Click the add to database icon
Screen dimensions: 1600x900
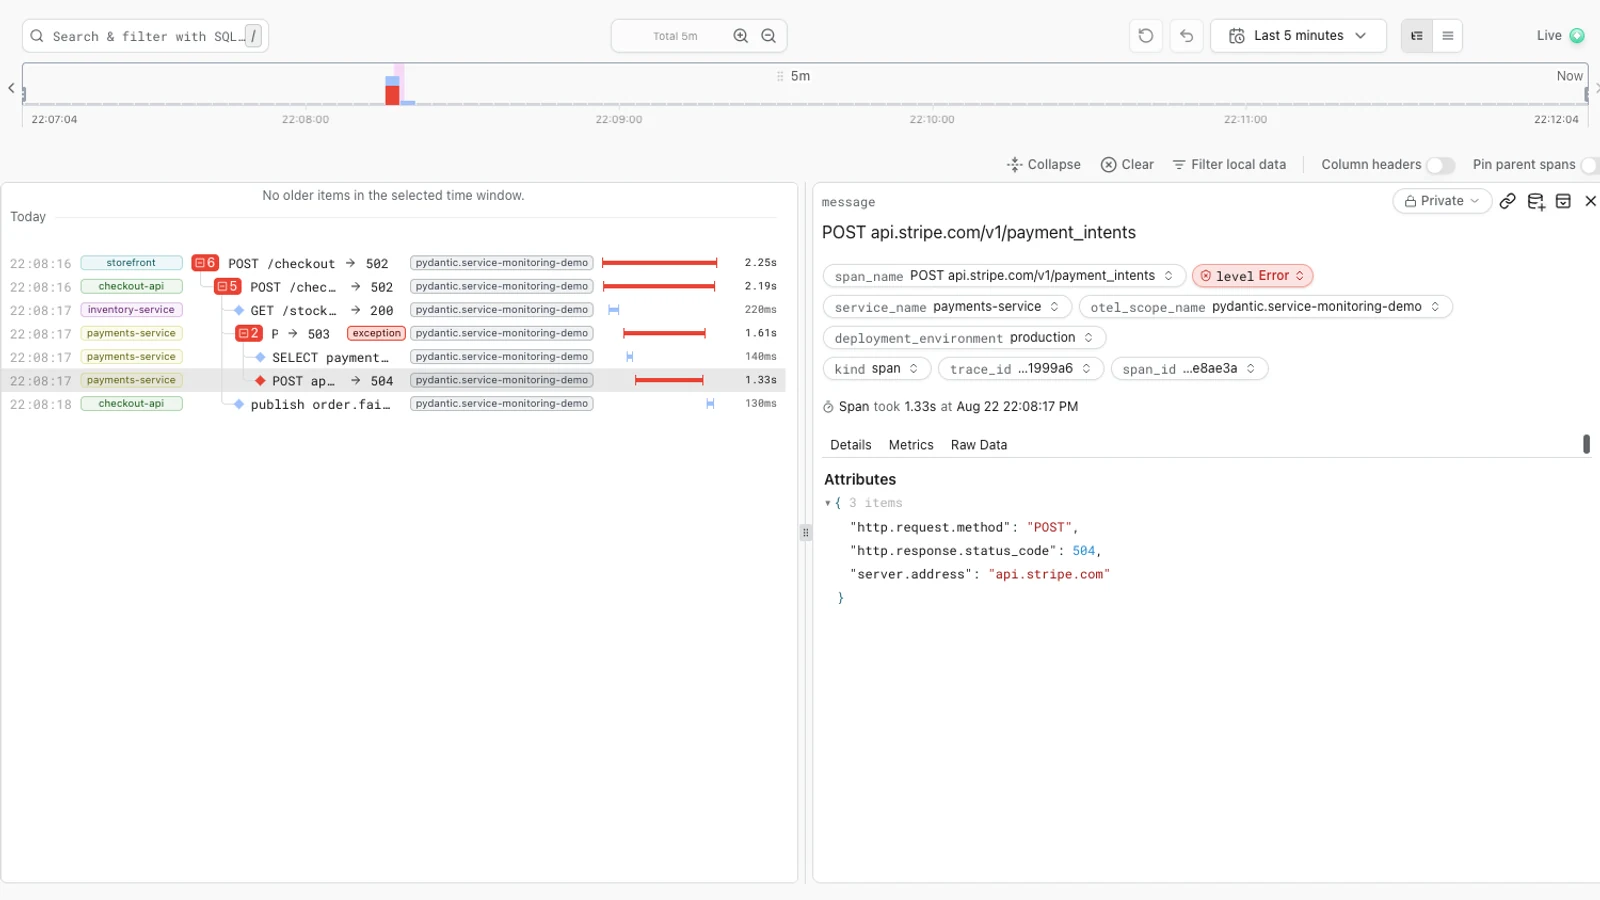click(1537, 202)
